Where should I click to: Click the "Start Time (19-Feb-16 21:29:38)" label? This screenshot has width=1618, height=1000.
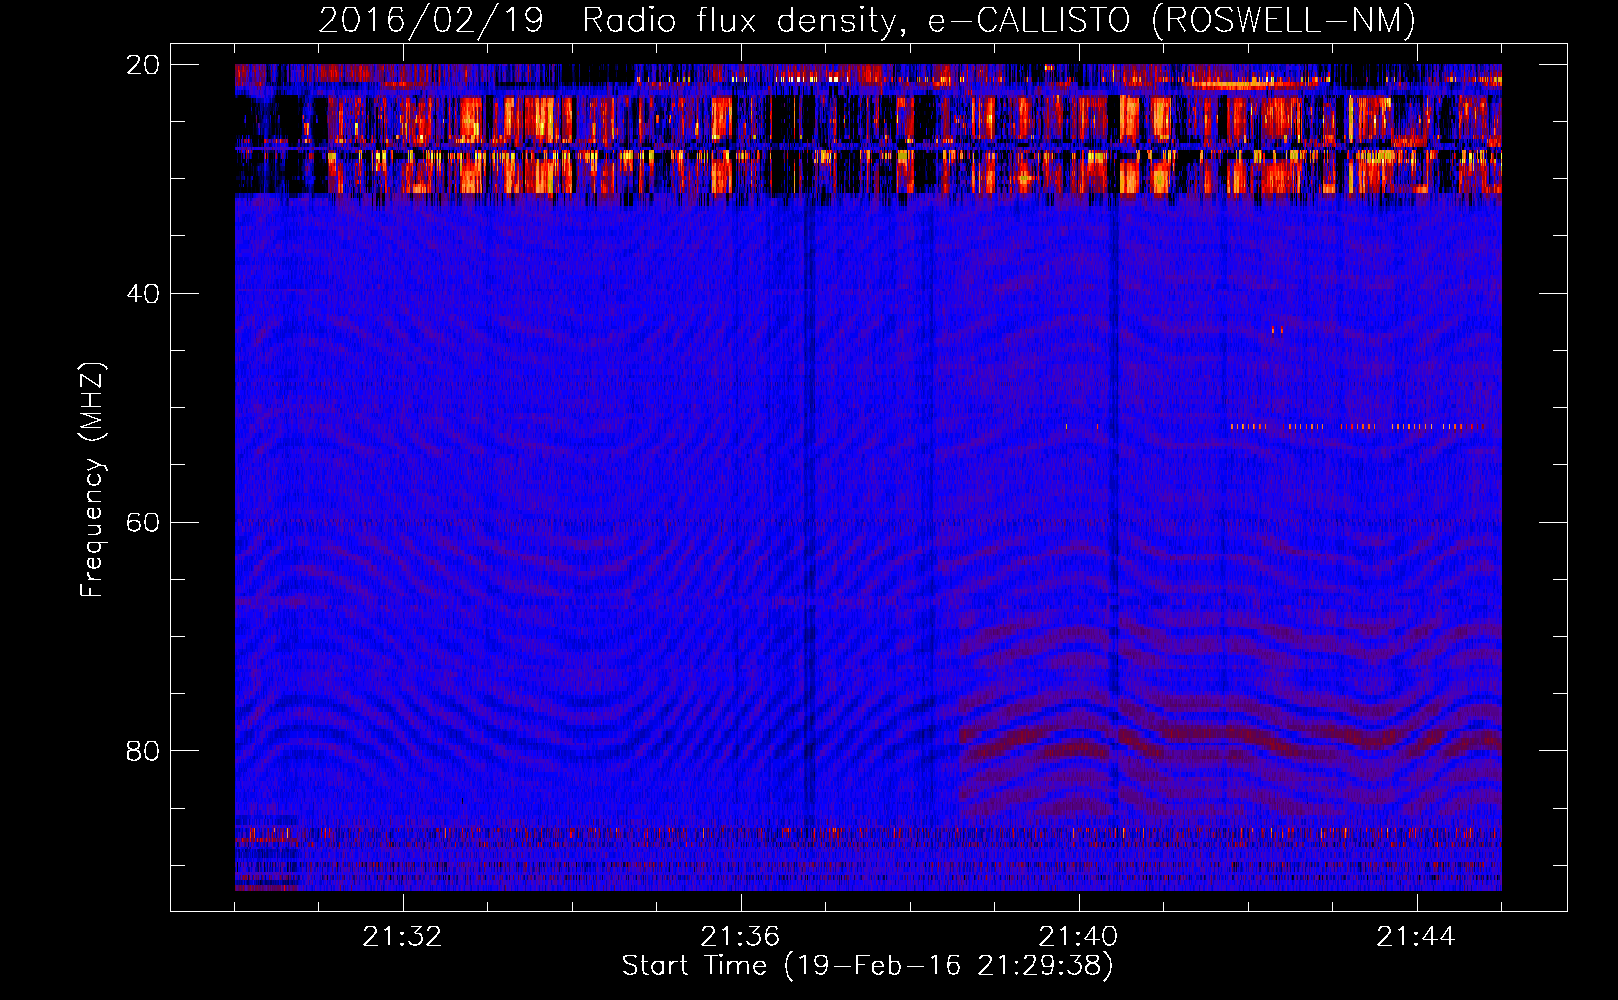coord(867,966)
